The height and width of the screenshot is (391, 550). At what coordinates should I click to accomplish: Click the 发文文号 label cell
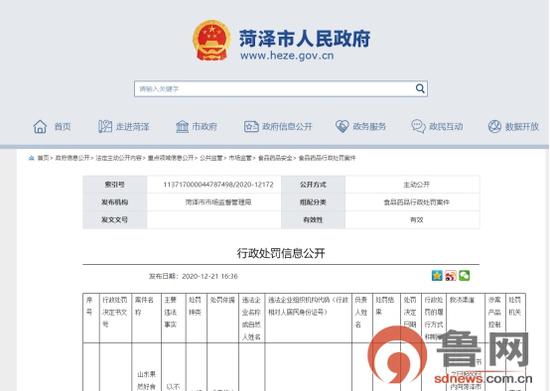115,220
